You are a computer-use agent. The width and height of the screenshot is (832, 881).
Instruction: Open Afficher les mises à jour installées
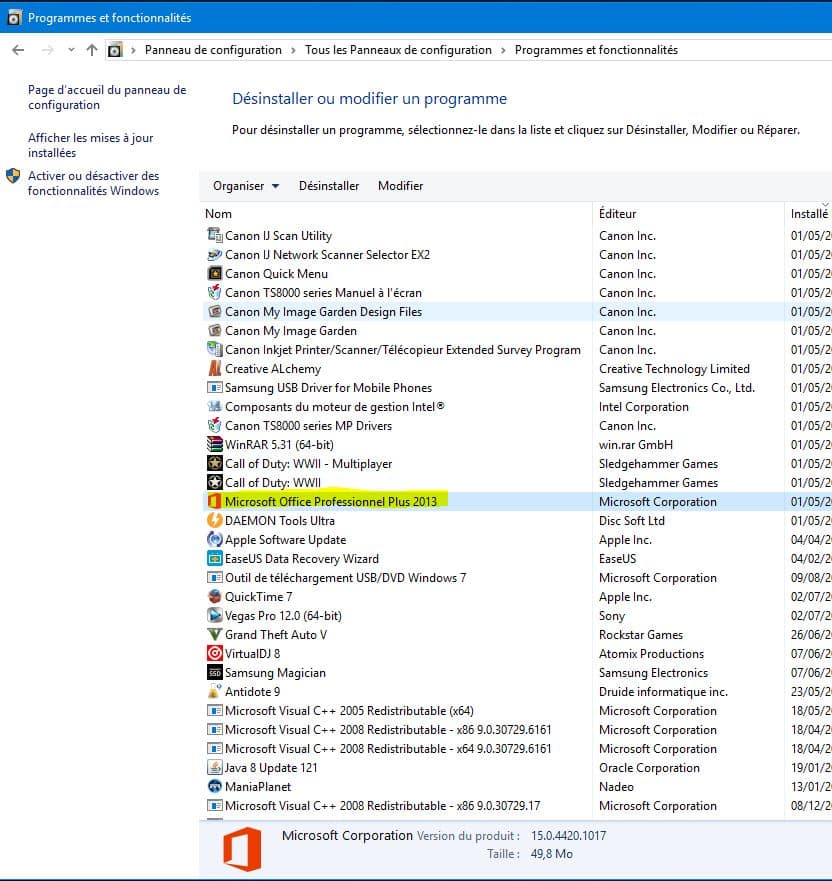pyautogui.click(x=90, y=145)
